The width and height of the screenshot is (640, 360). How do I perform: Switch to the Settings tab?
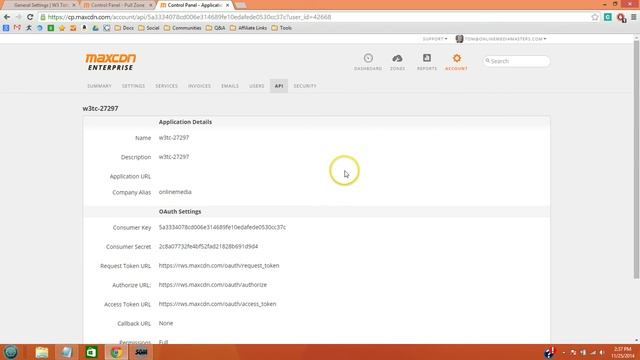point(133,86)
